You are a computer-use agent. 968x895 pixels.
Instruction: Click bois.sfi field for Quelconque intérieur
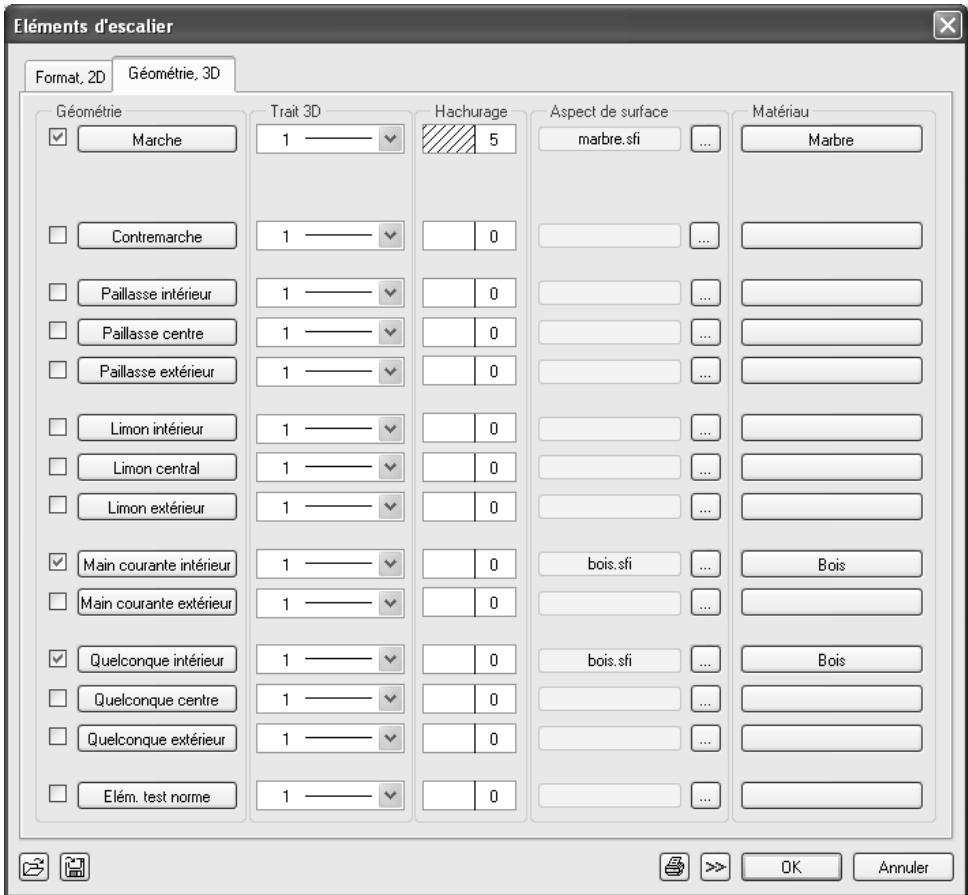pyautogui.click(x=609, y=660)
